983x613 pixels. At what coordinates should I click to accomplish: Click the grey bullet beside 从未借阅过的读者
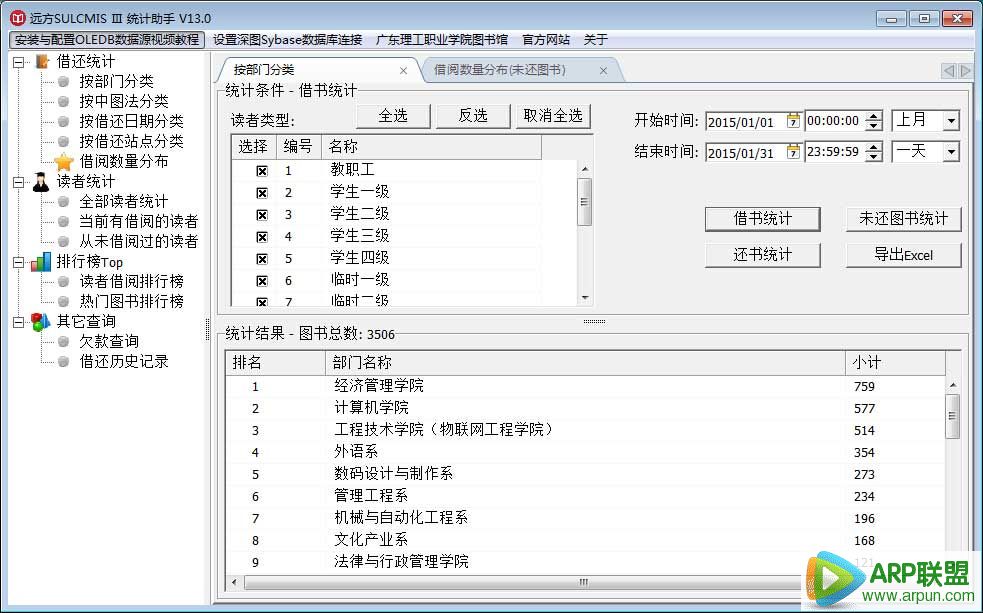(63, 241)
